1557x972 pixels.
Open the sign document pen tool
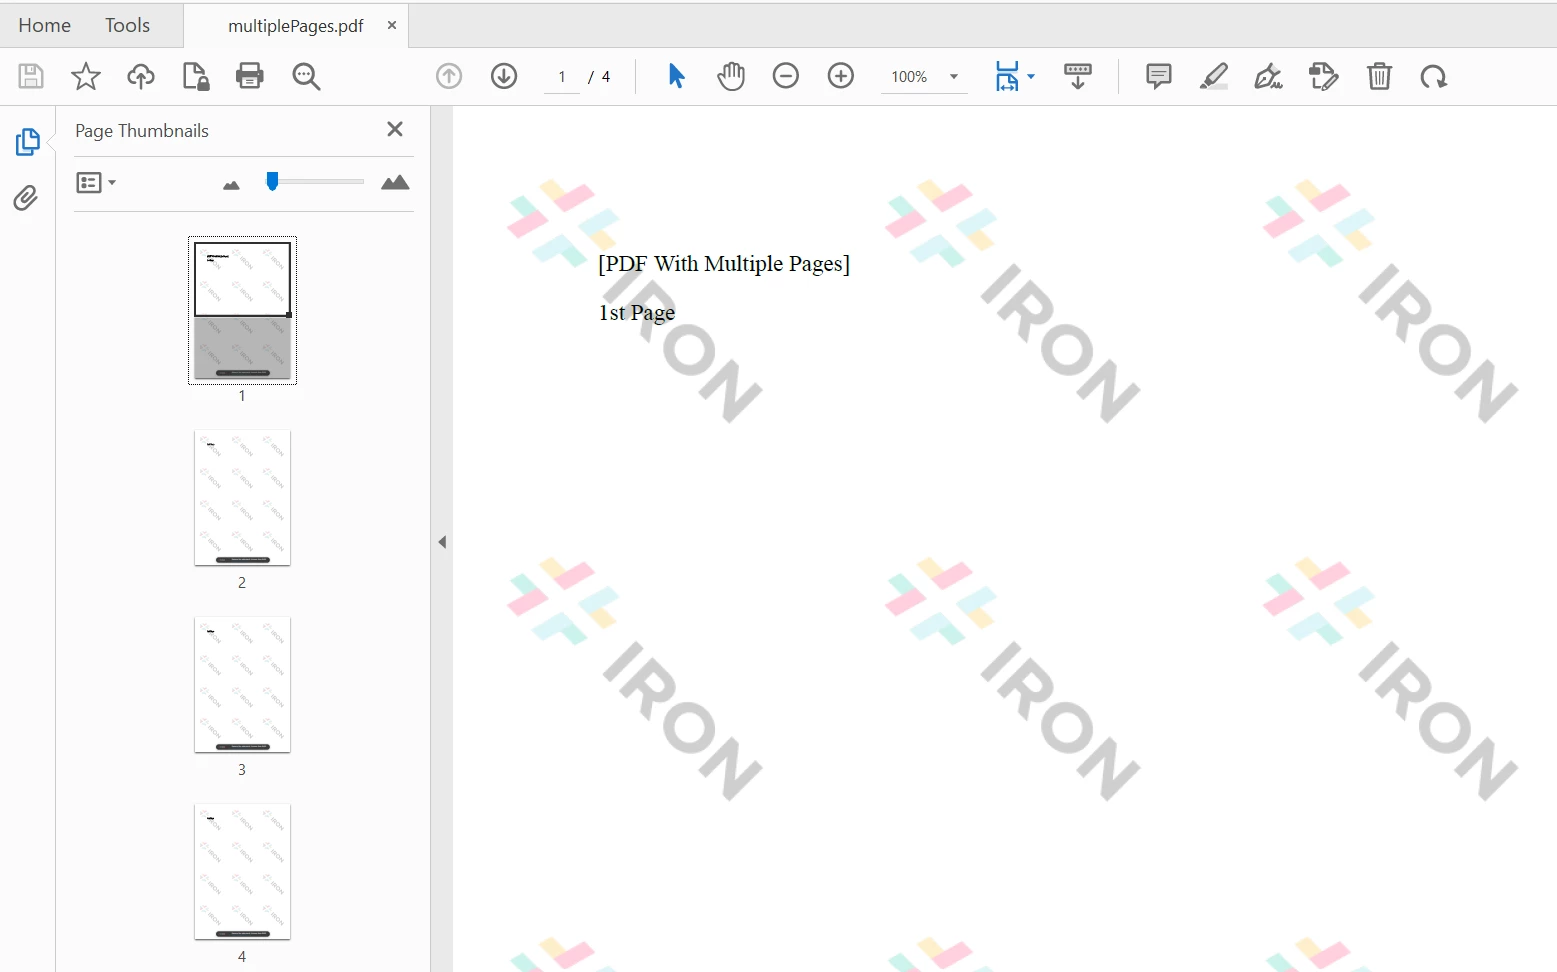[1269, 76]
